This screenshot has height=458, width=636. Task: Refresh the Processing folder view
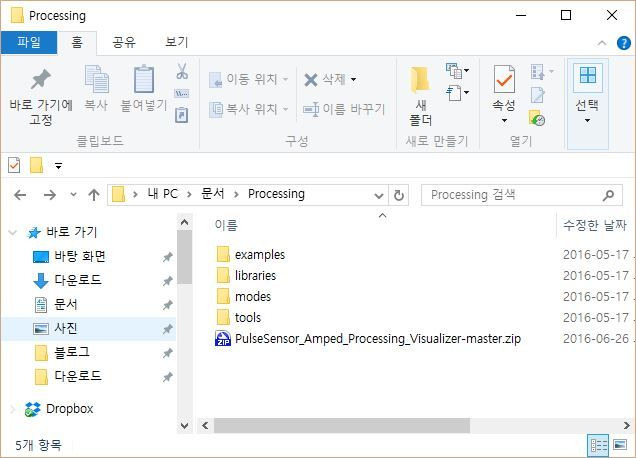click(399, 195)
